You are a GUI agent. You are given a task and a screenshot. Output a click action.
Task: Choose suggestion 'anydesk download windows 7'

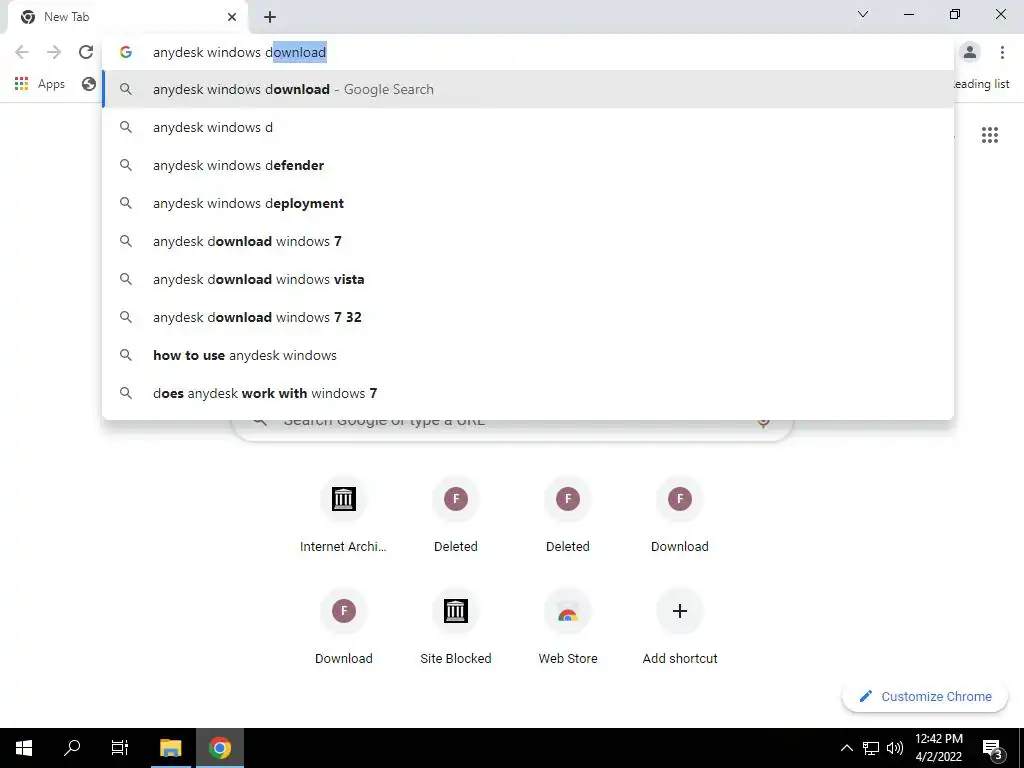click(528, 241)
